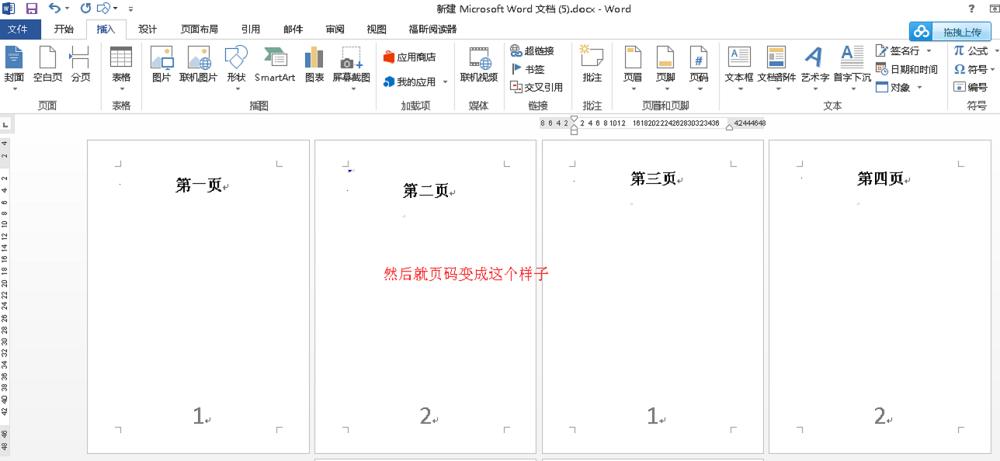The width and height of the screenshot is (1000, 461).
Task: Add a comment with 批注
Action: click(592, 65)
